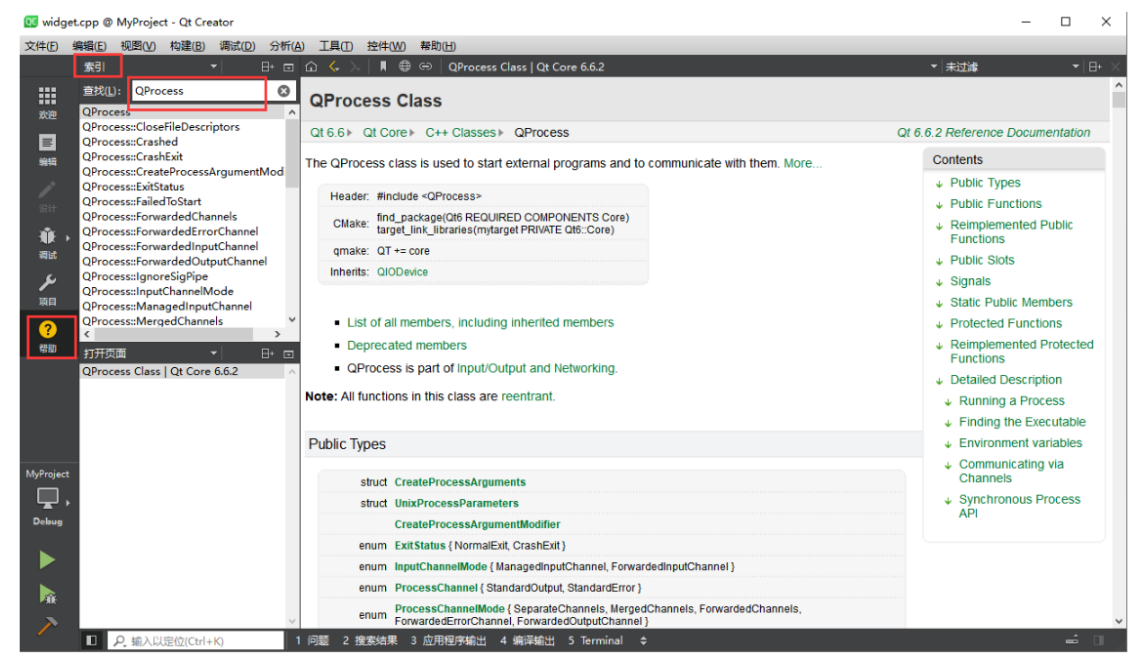Jump to Public Functions in Contents
The image size is (1141, 664).
(995, 204)
